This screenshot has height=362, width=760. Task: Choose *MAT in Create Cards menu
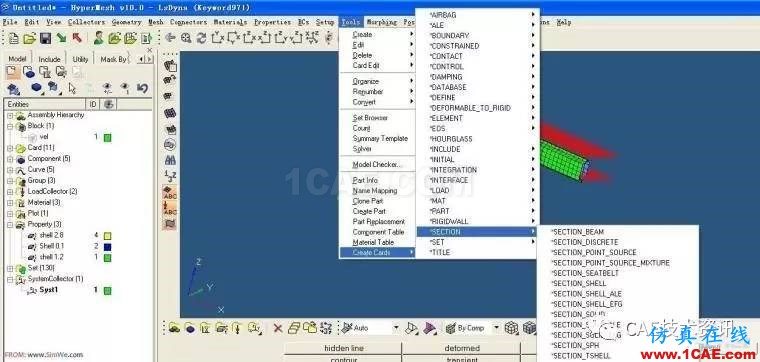pyautogui.click(x=438, y=201)
